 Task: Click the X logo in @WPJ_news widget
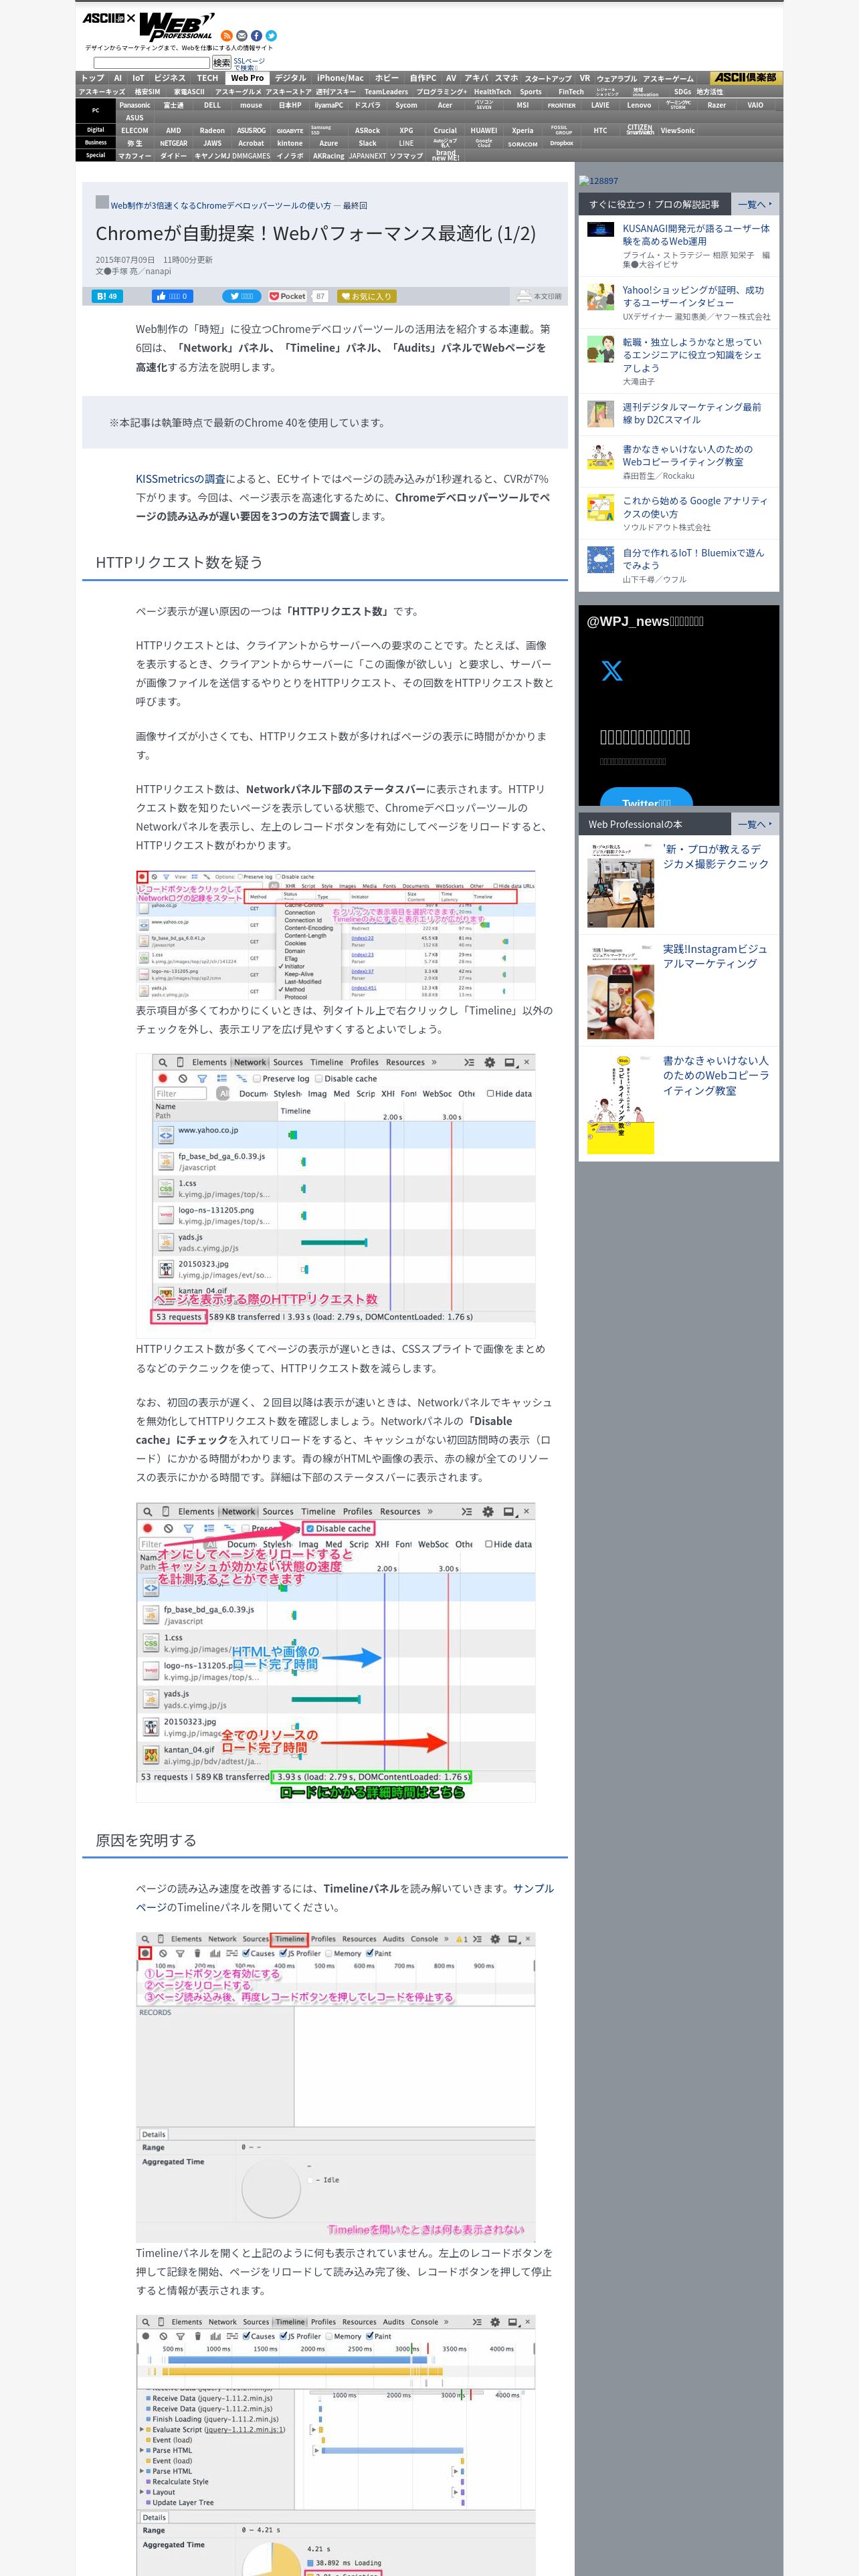click(612, 671)
